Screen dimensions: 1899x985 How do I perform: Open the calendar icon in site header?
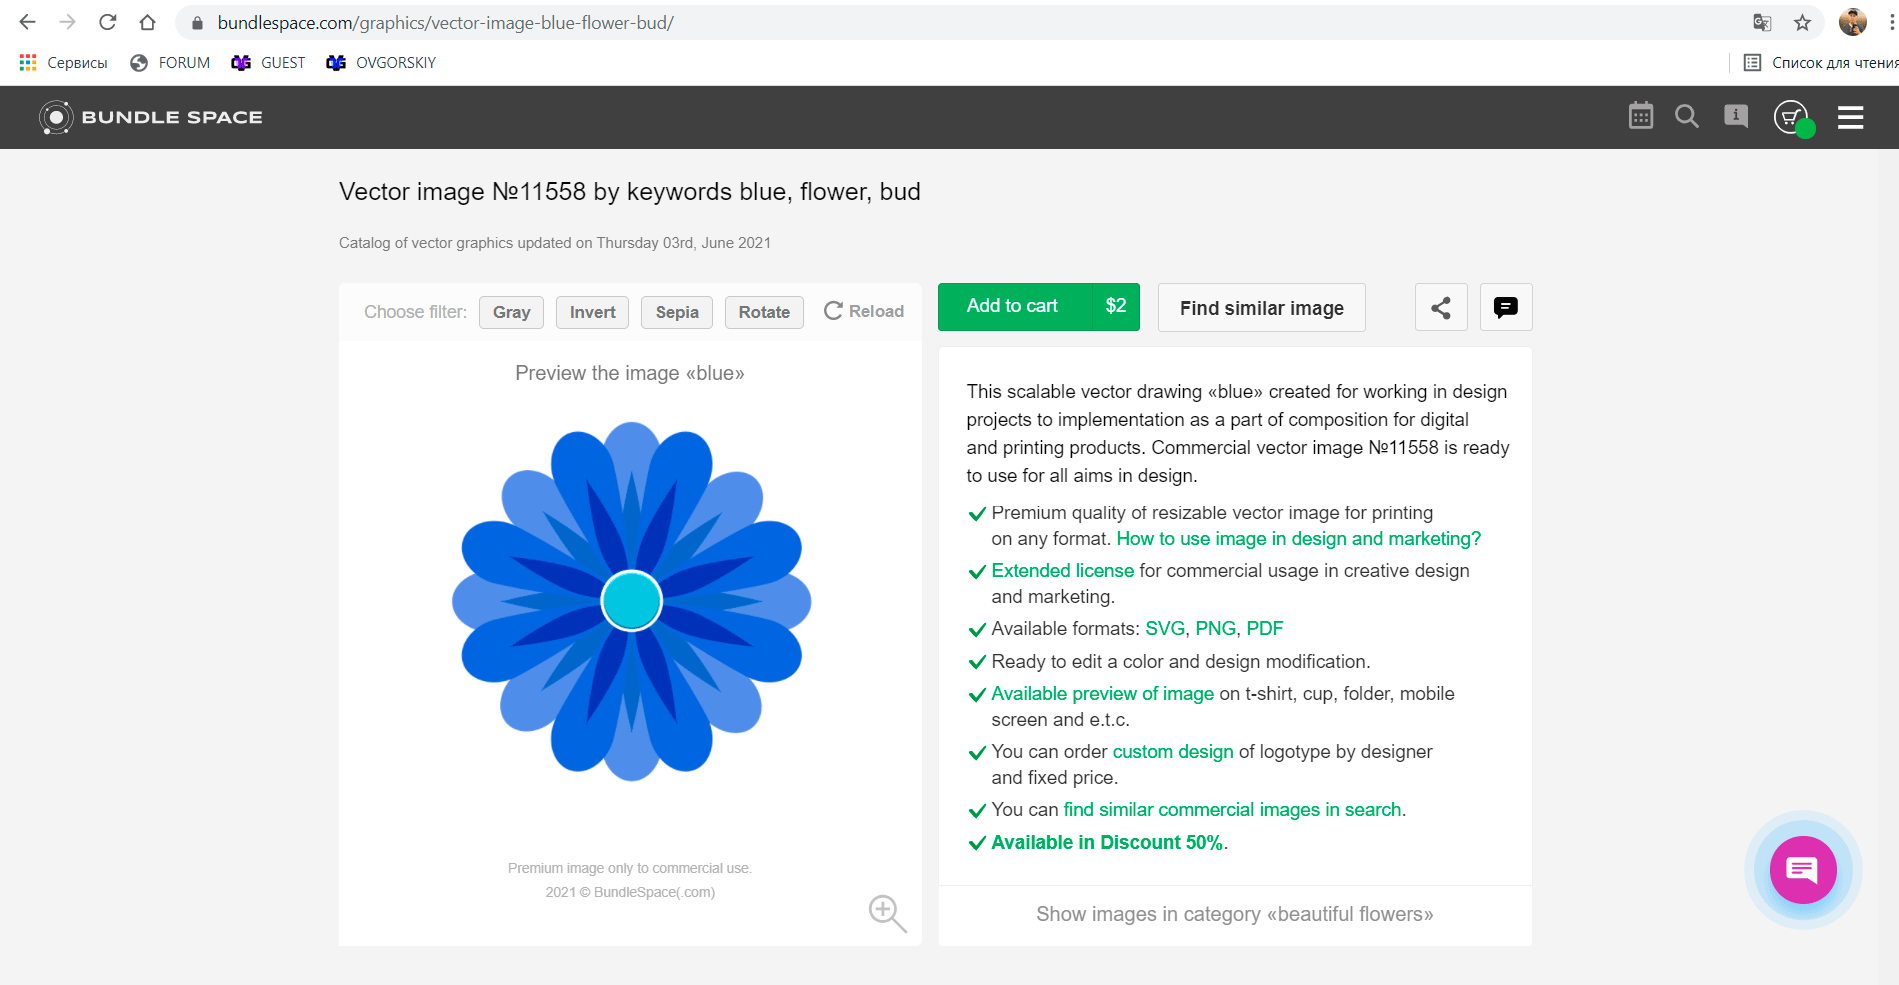tap(1641, 116)
